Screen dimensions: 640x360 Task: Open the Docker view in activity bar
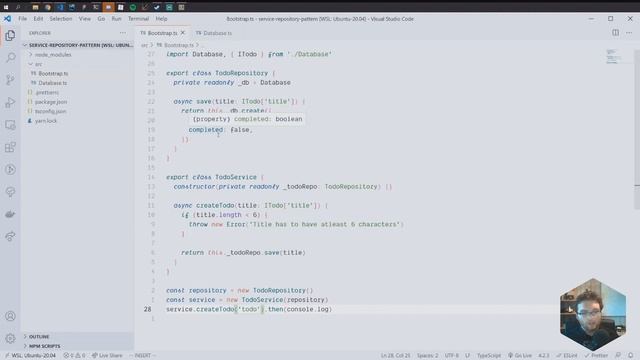pyautogui.click(x=10, y=214)
